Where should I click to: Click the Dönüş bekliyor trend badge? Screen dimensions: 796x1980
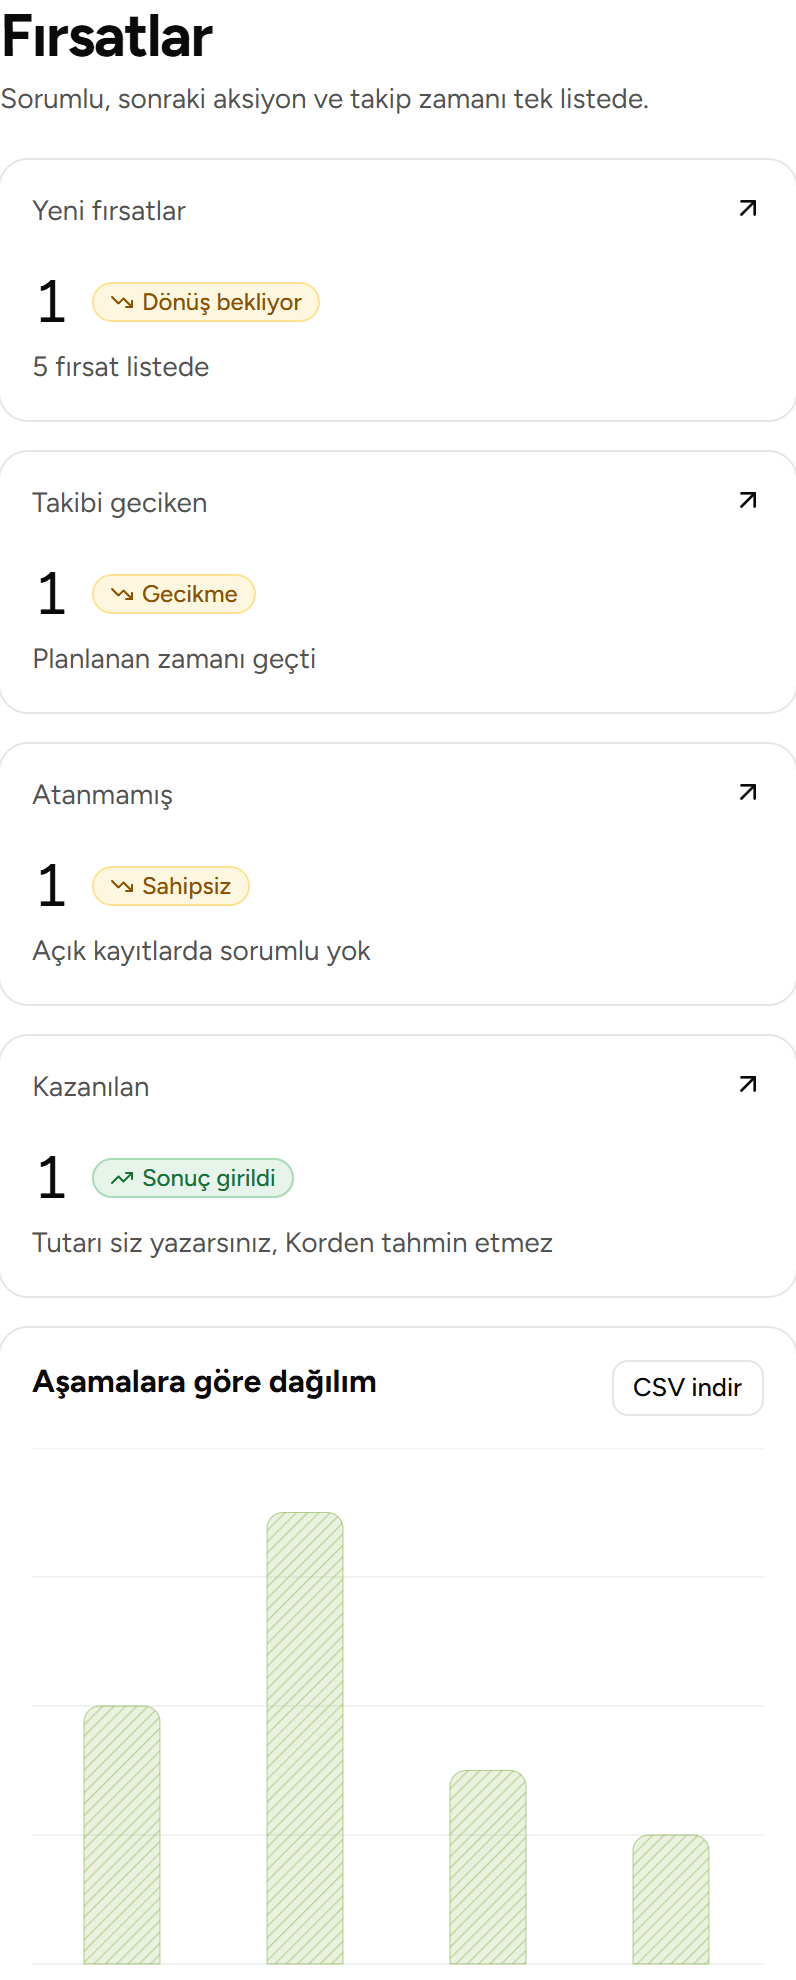[206, 302]
